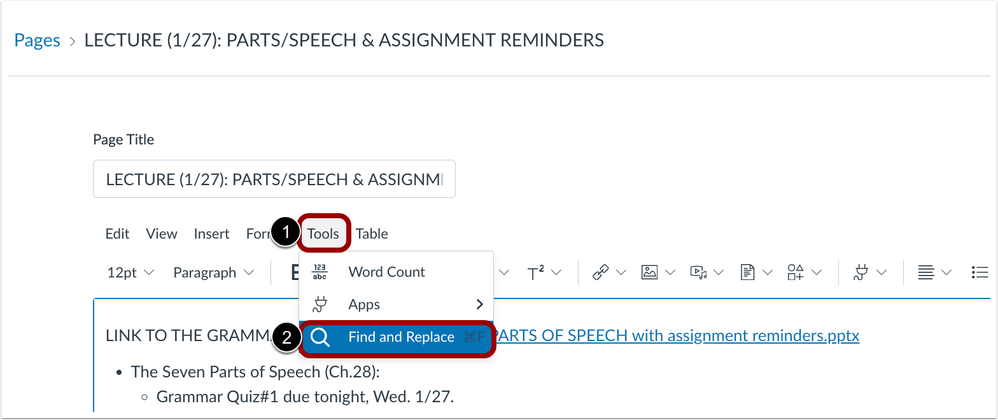
Task: Open the link options dropdown arrow
Action: (621, 273)
